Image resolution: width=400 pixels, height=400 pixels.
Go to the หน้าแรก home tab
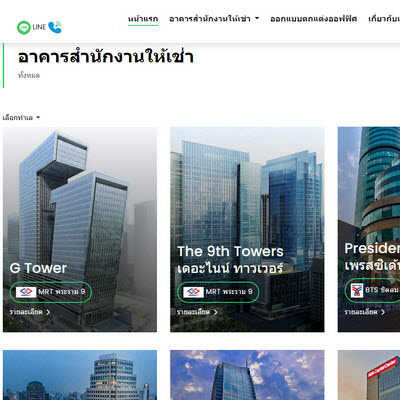143,19
